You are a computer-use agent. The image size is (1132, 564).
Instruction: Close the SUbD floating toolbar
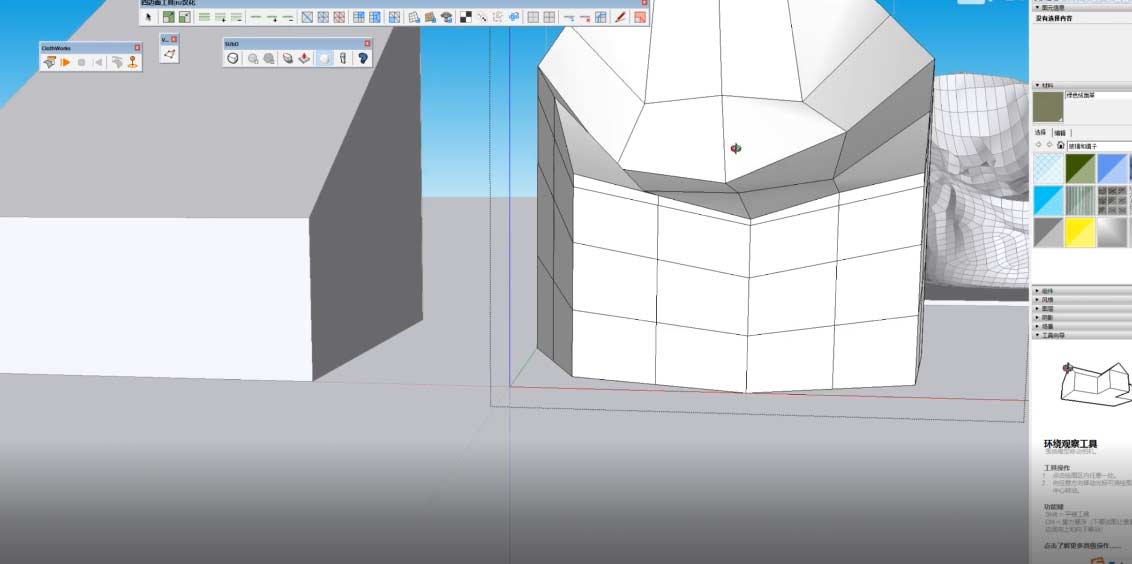(367, 43)
